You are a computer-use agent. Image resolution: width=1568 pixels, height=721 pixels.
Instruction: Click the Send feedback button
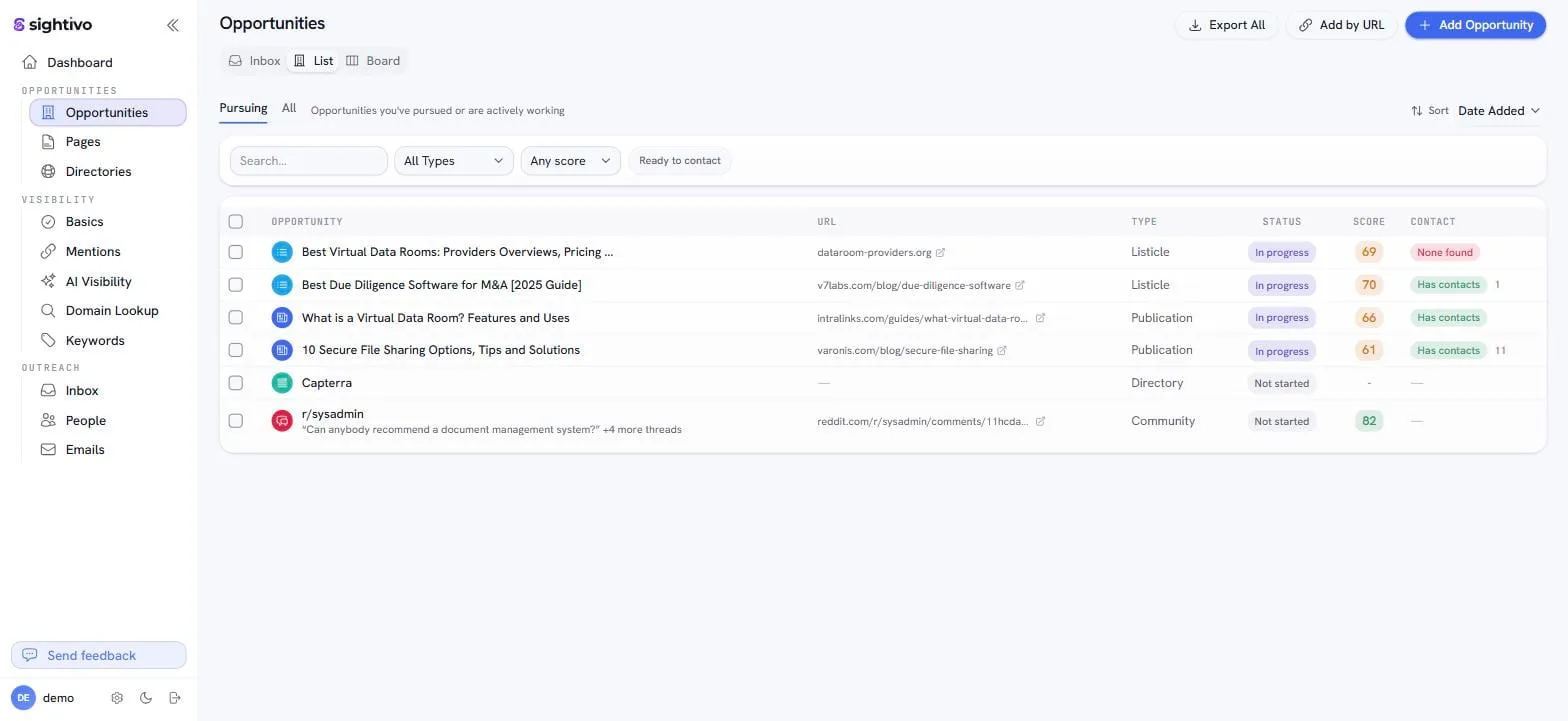click(98, 655)
